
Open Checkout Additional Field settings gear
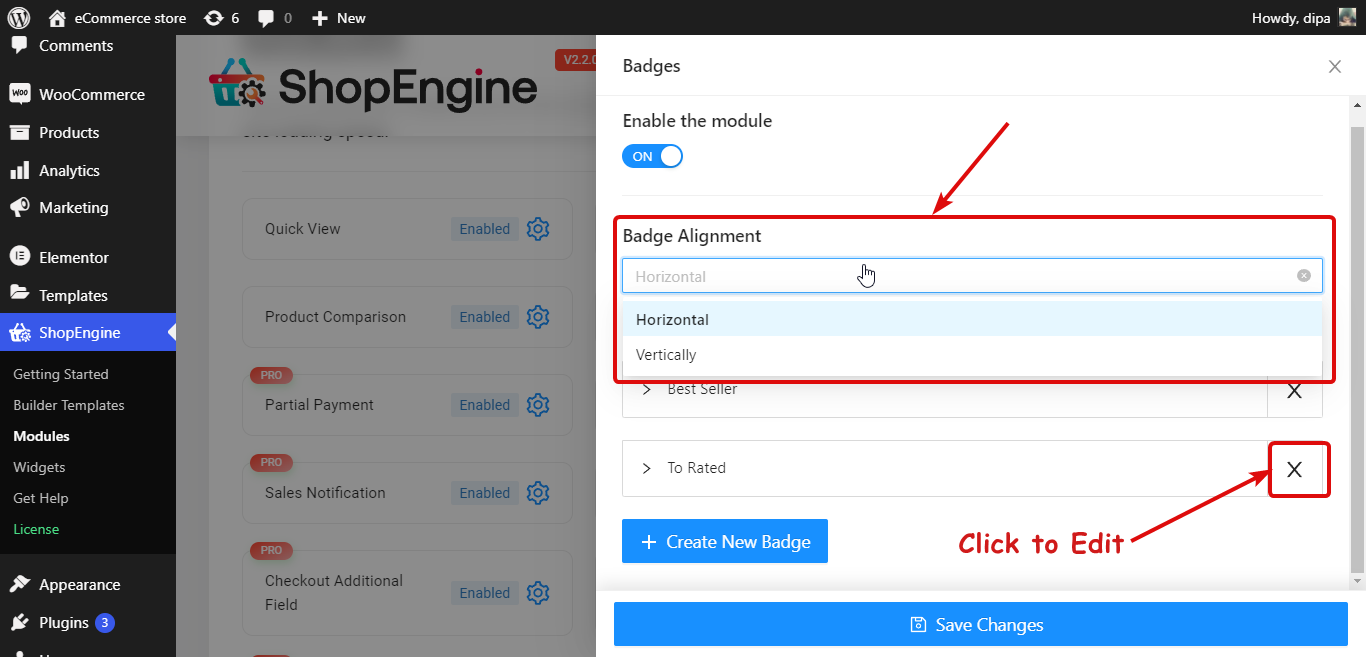coord(538,593)
